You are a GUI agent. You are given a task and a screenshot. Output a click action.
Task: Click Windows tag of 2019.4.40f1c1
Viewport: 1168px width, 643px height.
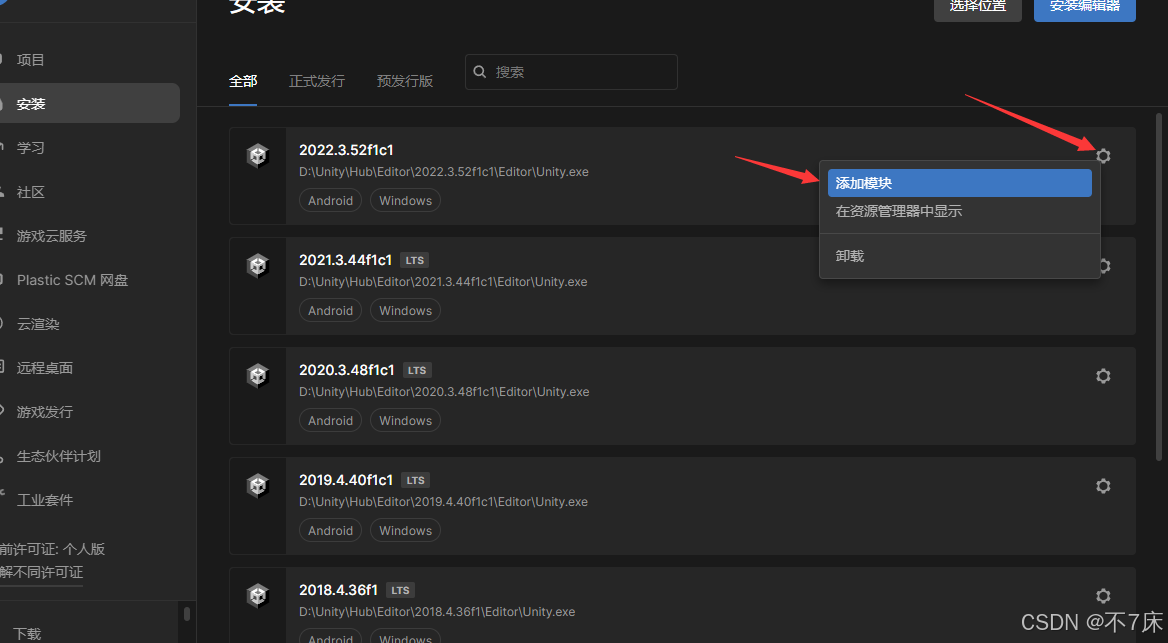click(405, 530)
